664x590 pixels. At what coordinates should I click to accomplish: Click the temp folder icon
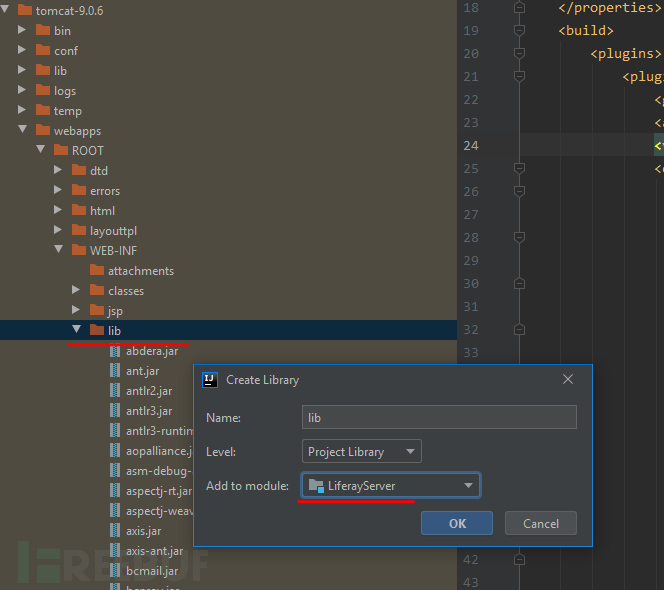(x=43, y=110)
